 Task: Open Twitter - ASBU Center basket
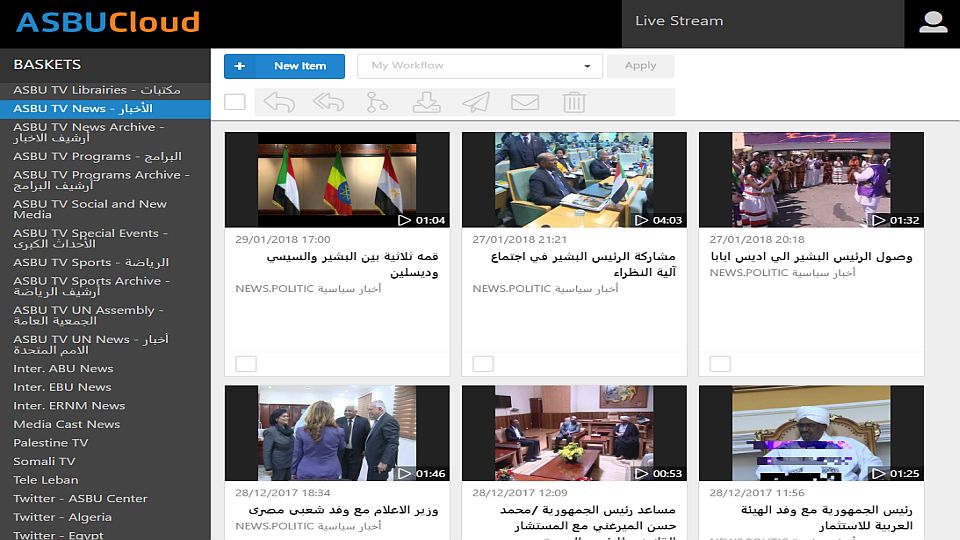[105, 498]
